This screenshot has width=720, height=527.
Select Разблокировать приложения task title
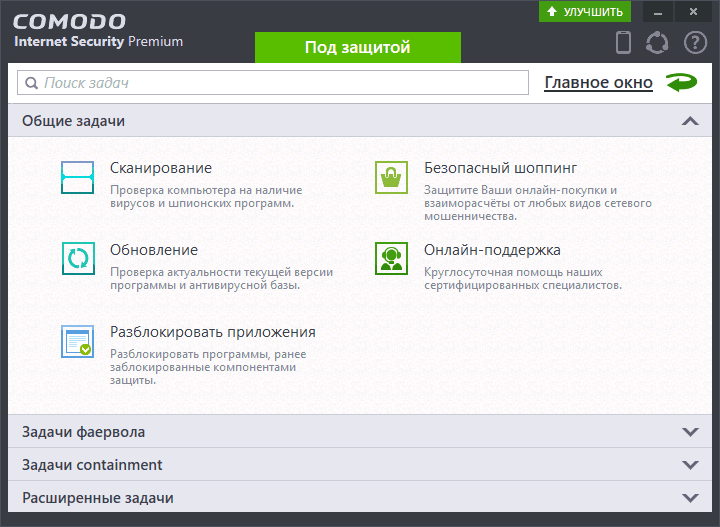(x=213, y=332)
